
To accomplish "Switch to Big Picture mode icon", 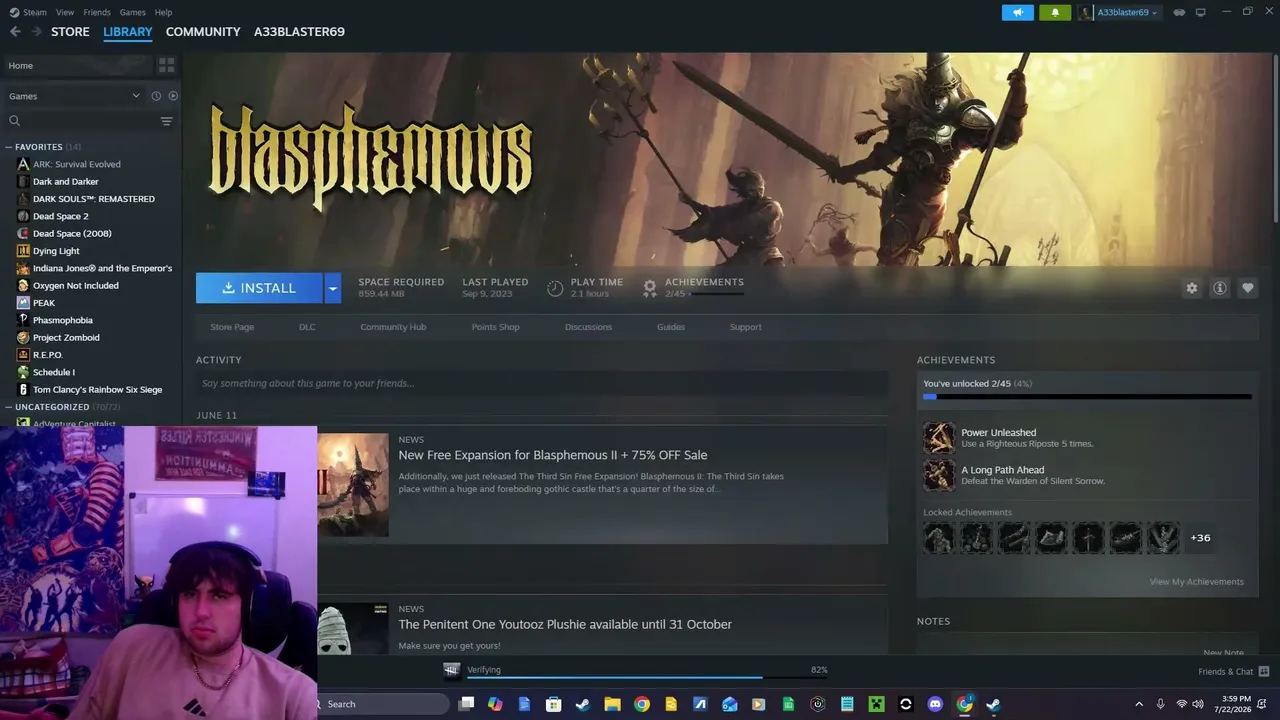I will point(1201,12).
